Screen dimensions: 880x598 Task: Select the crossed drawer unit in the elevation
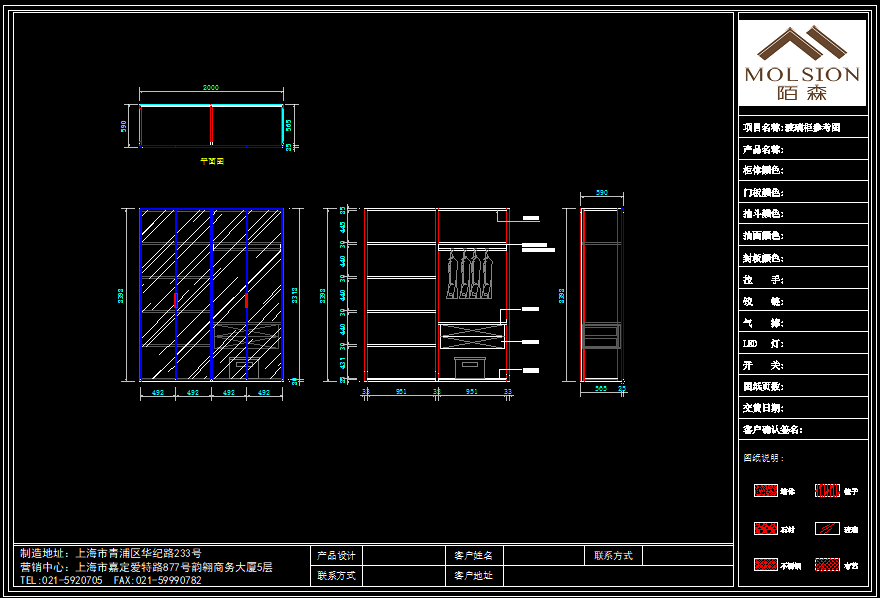469,335
